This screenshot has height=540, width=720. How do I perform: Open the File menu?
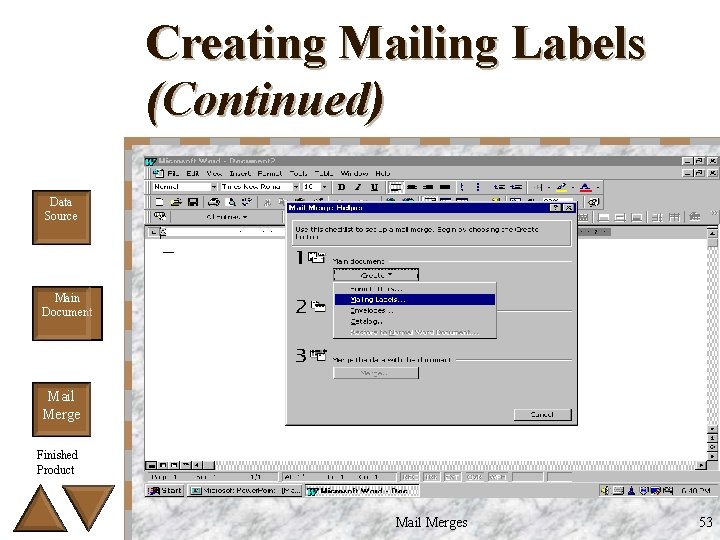coord(173,174)
